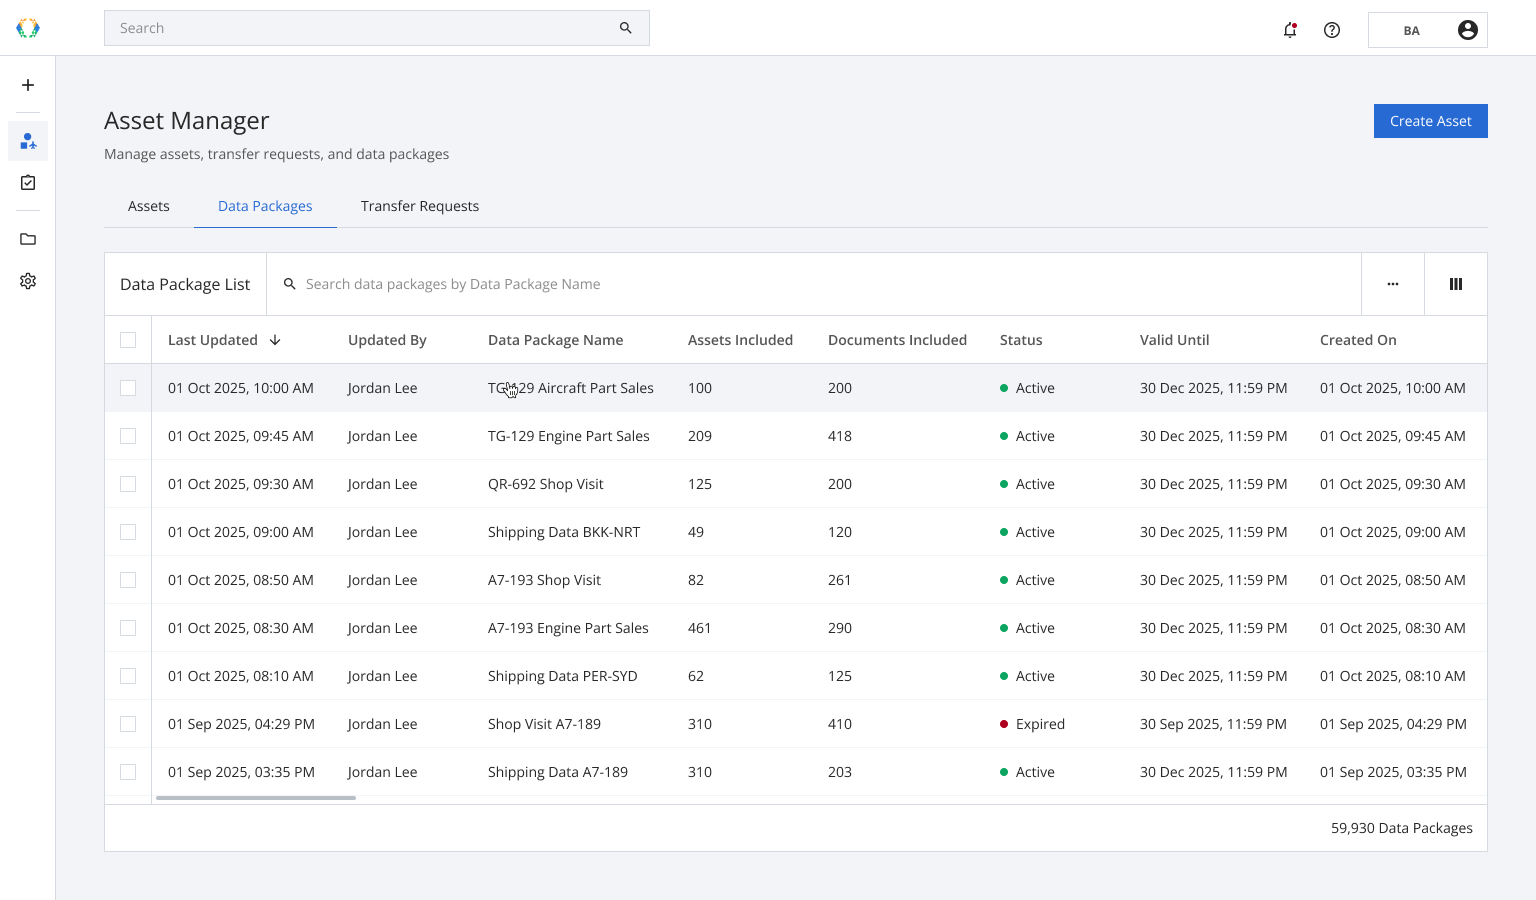Open the help question mark icon
Screen dimensions: 1536x900
[1332, 30]
